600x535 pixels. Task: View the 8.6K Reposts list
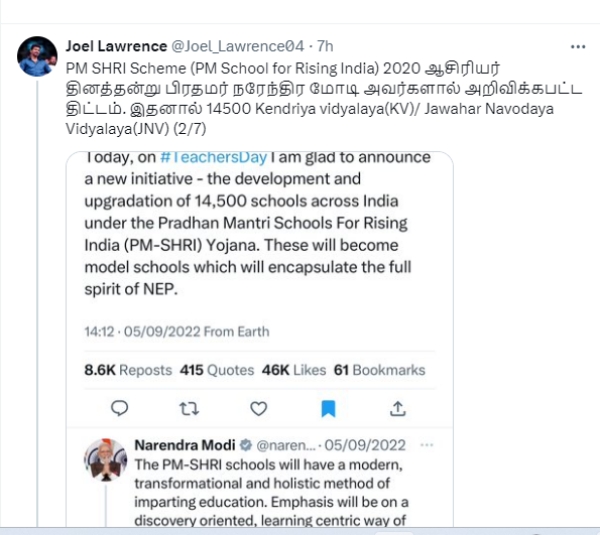128,370
